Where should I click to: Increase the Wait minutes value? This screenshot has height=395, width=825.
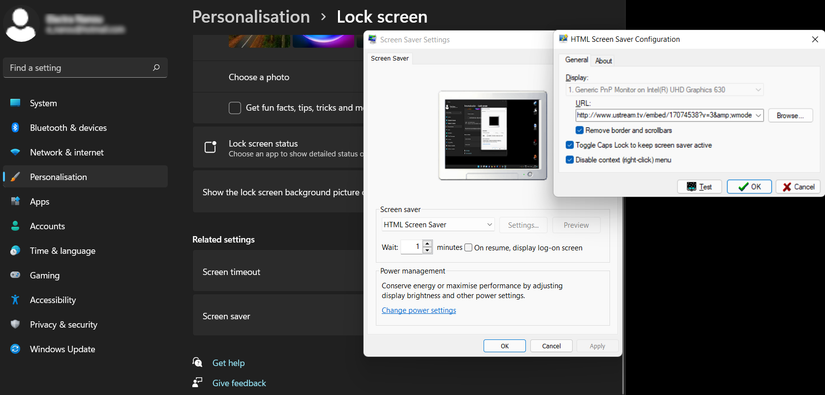coord(427,244)
